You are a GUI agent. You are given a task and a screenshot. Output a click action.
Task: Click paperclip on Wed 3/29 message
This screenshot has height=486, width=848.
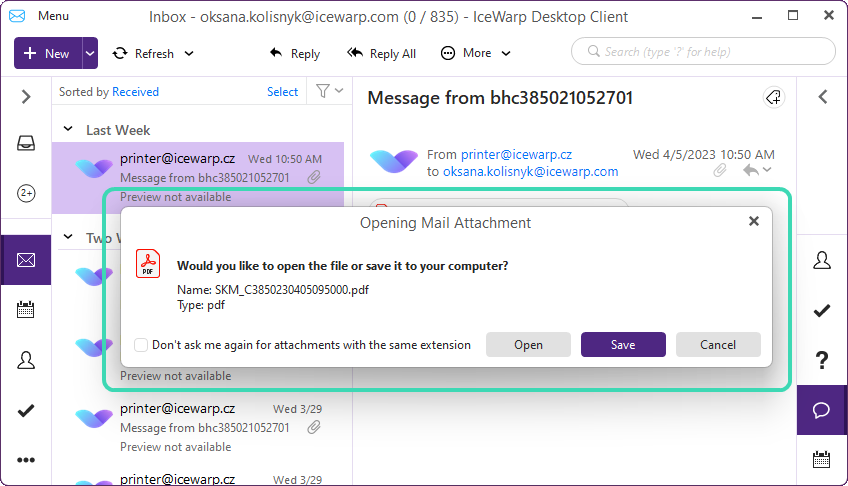coord(314,427)
